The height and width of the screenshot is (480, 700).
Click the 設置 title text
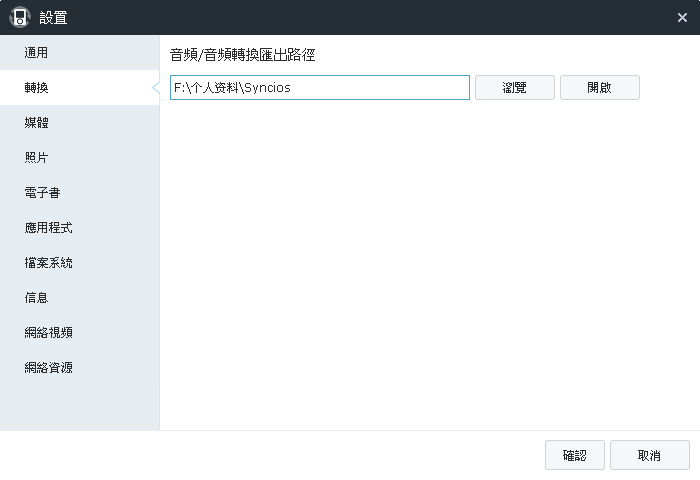53,17
